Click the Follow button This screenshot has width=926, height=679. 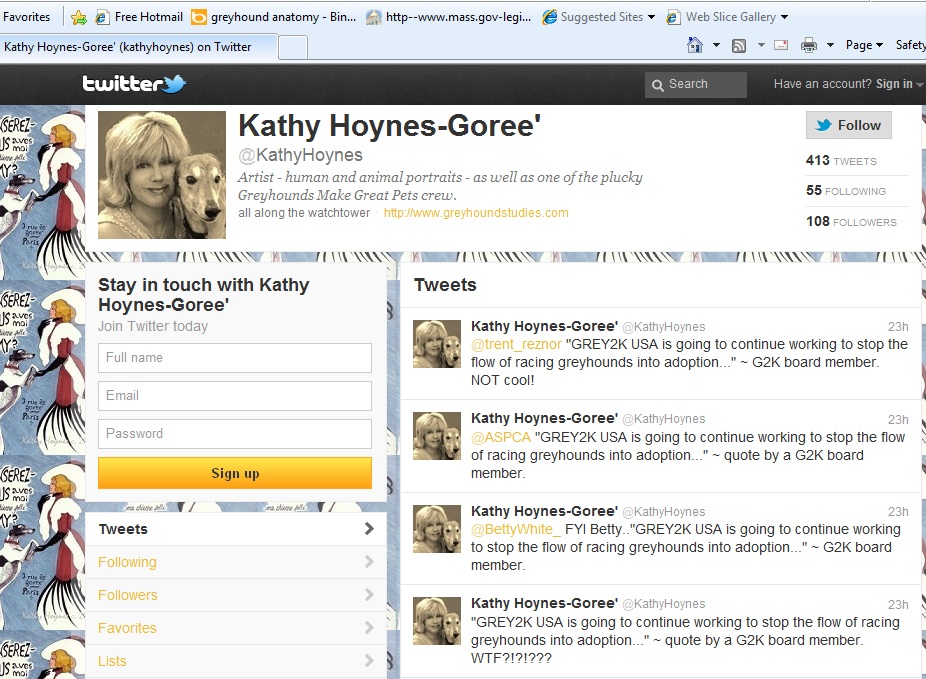(849, 125)
